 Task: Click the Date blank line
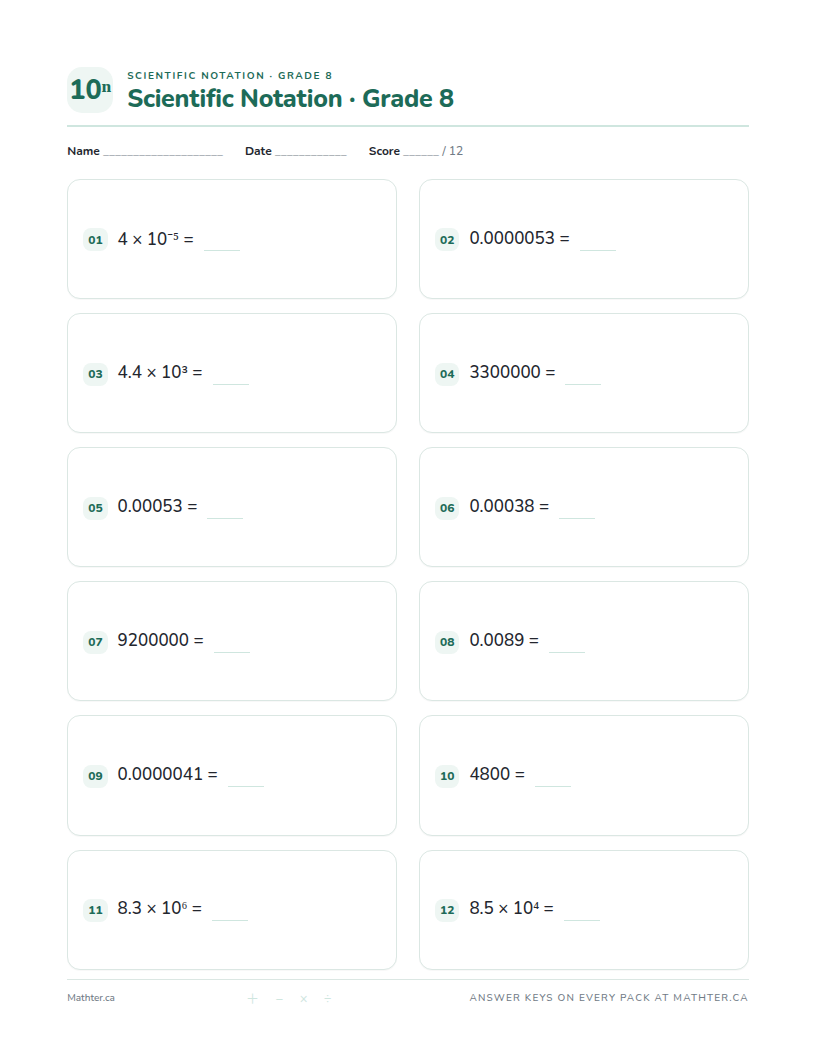(310, 154)
